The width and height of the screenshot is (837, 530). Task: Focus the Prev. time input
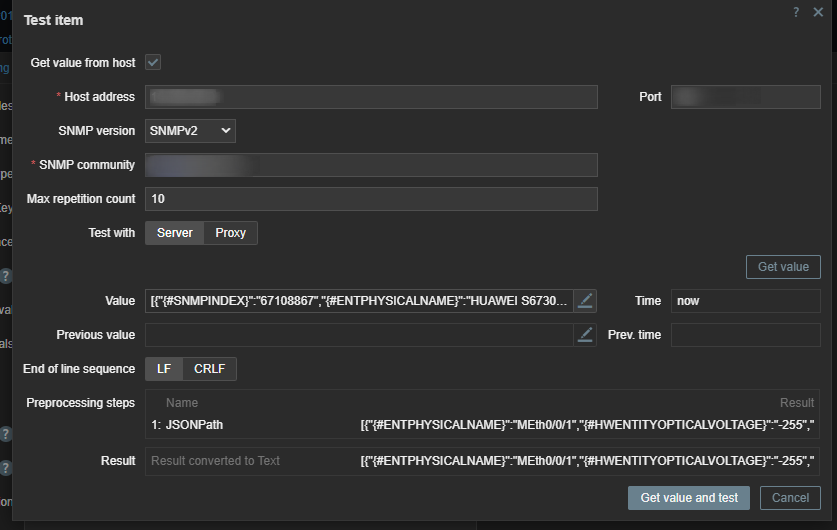tap(745, 335)
